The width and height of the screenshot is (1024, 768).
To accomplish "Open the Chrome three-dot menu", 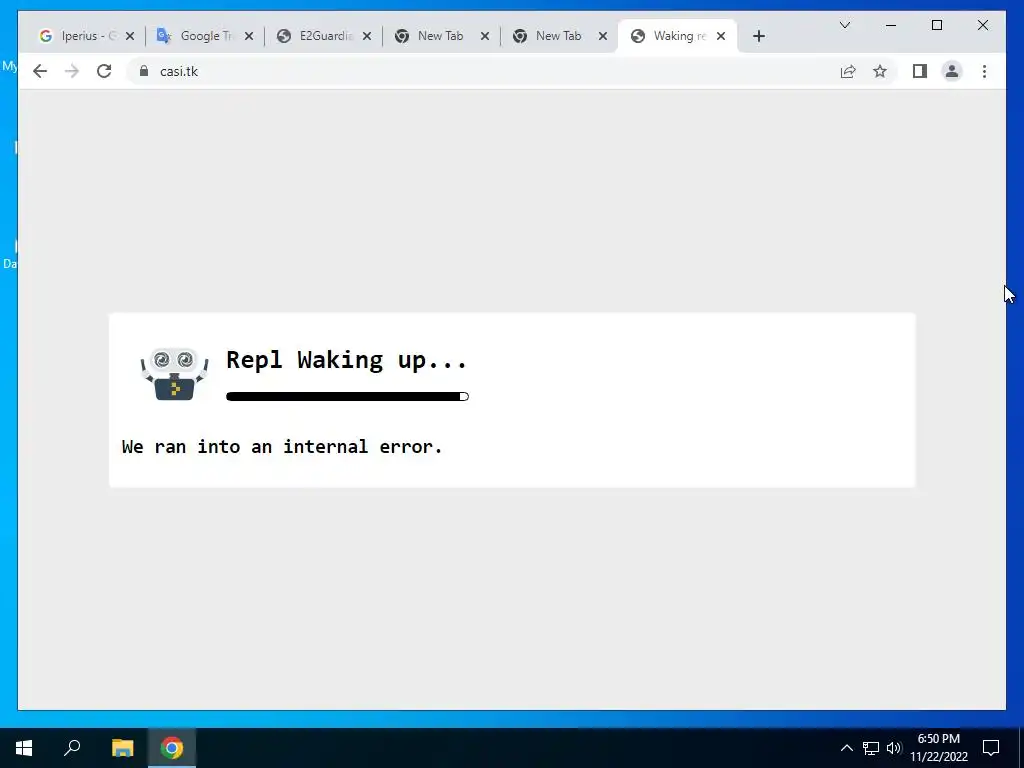I will [984, 71].
